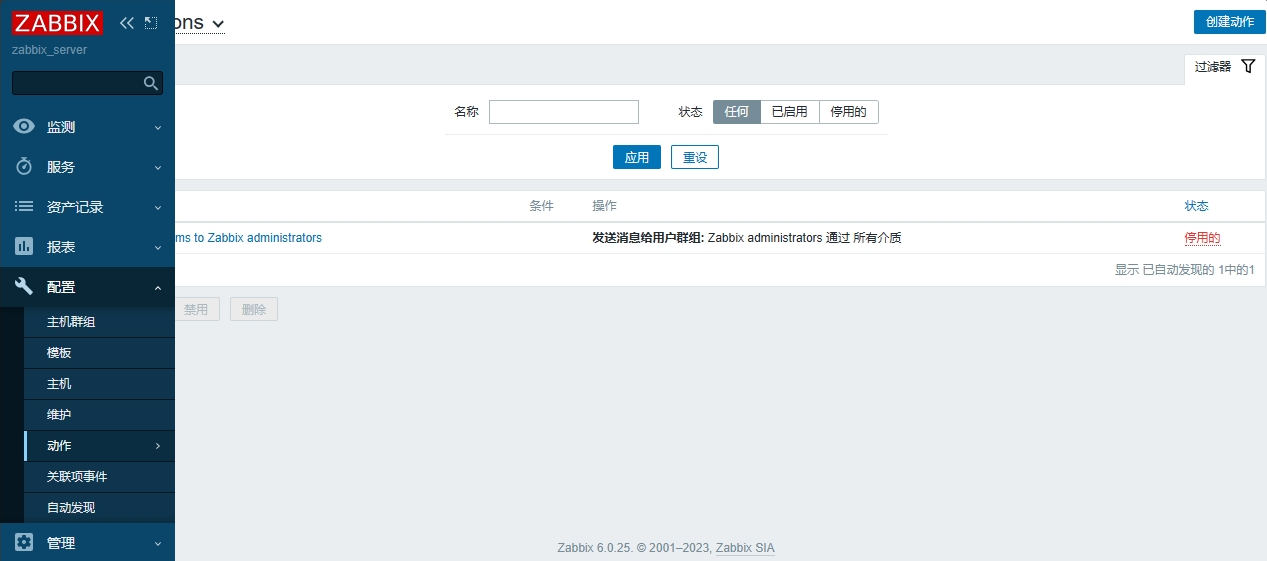Click the 创建动作 button
The image size is (1267, 561).
[x=1229, y=22]
